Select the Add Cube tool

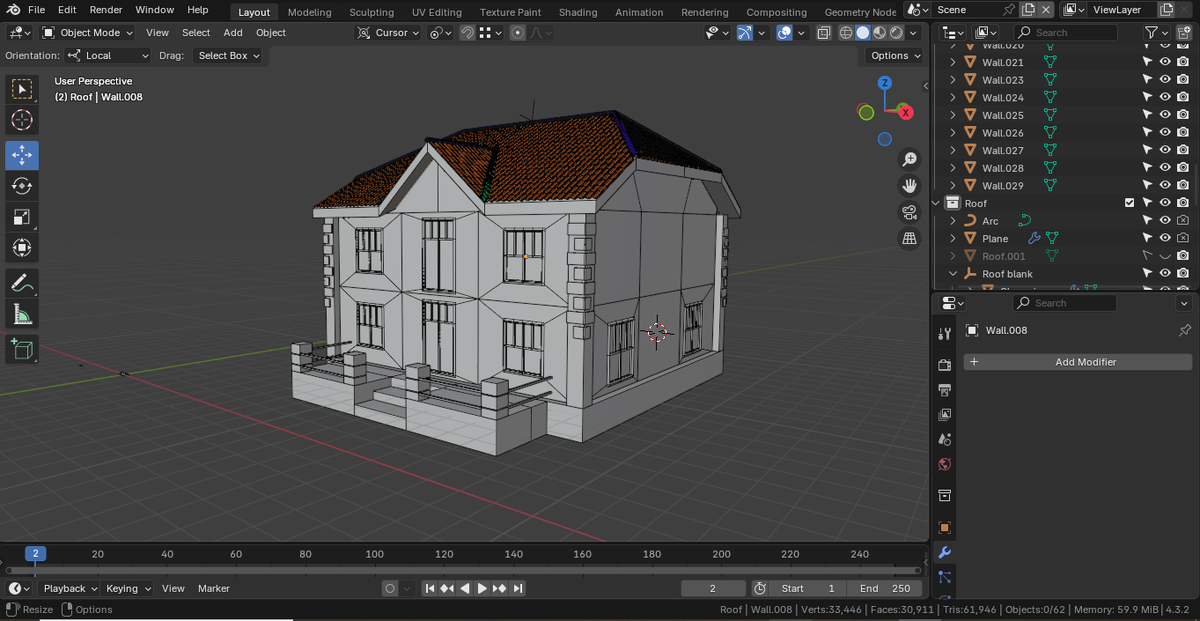22,349
